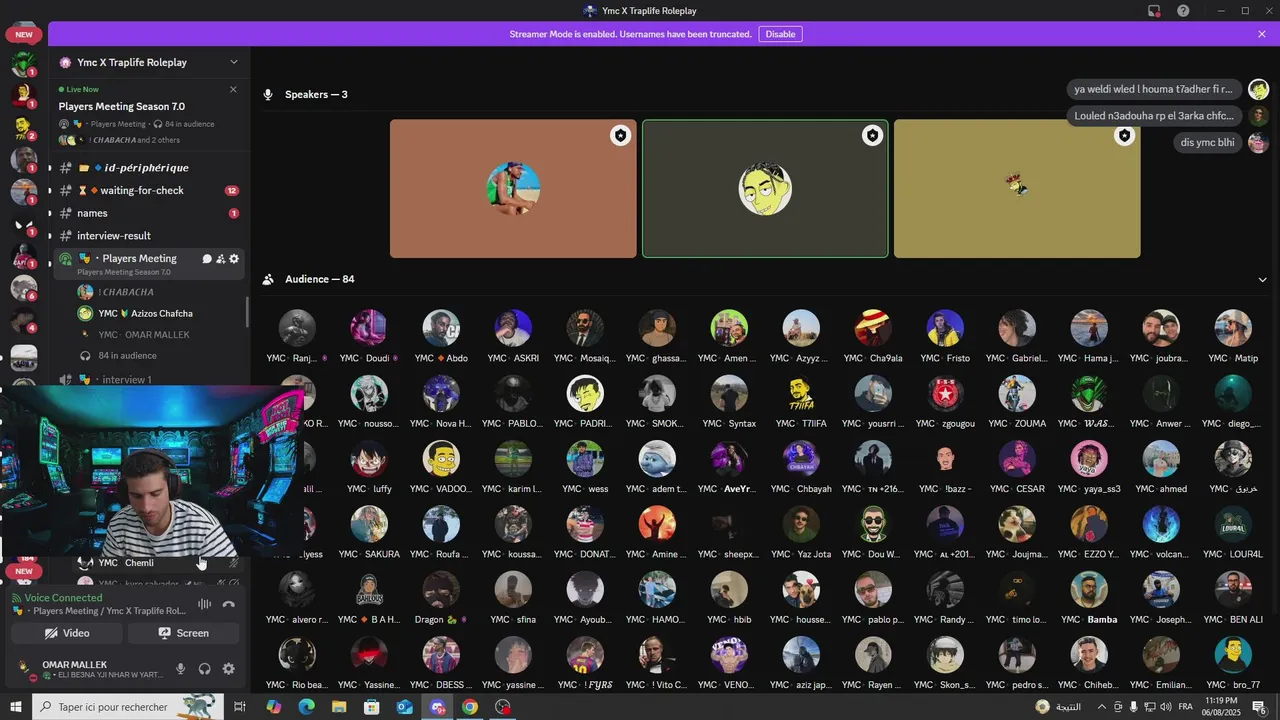Open Players Meeting channel settings gear

coord(234,259)
